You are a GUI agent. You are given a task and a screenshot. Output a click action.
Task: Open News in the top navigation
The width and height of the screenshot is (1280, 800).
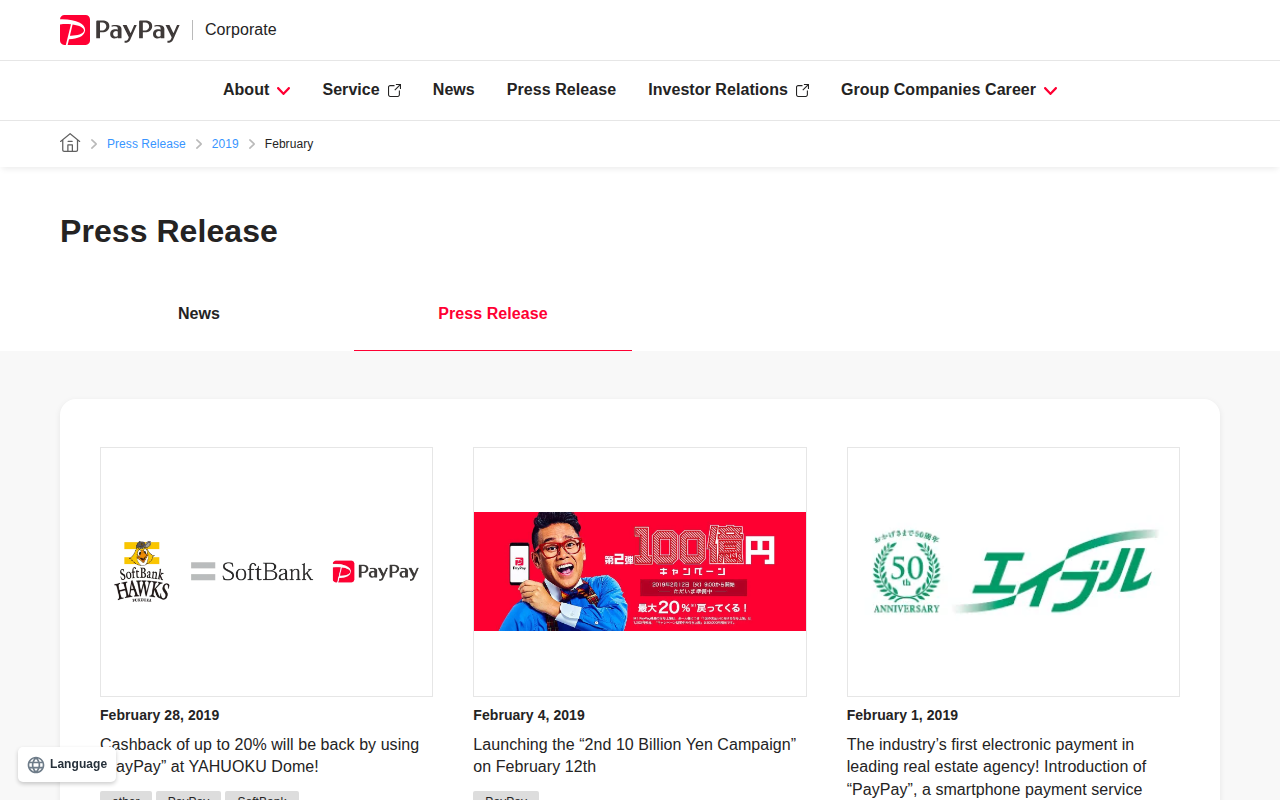[x=453, y=90]
